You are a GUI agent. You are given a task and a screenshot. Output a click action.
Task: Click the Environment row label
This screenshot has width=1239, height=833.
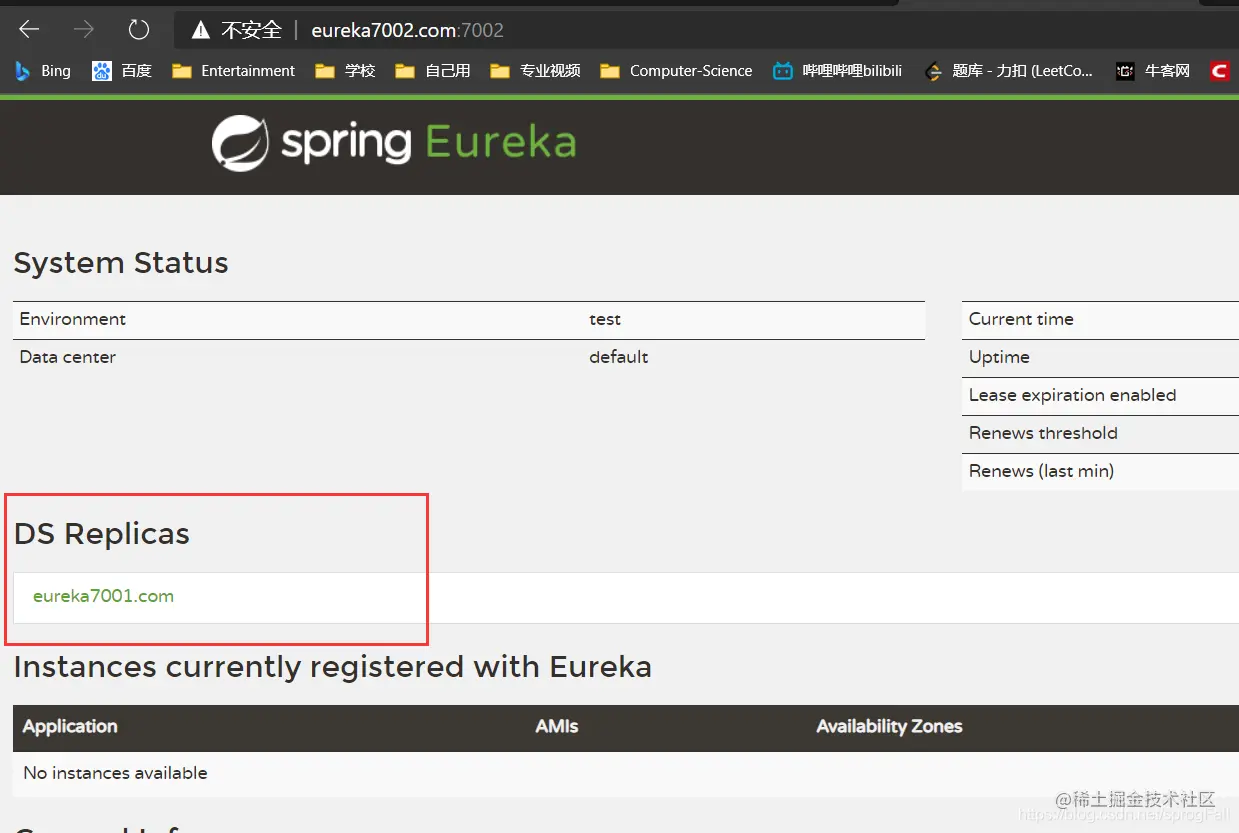point(73,319)
